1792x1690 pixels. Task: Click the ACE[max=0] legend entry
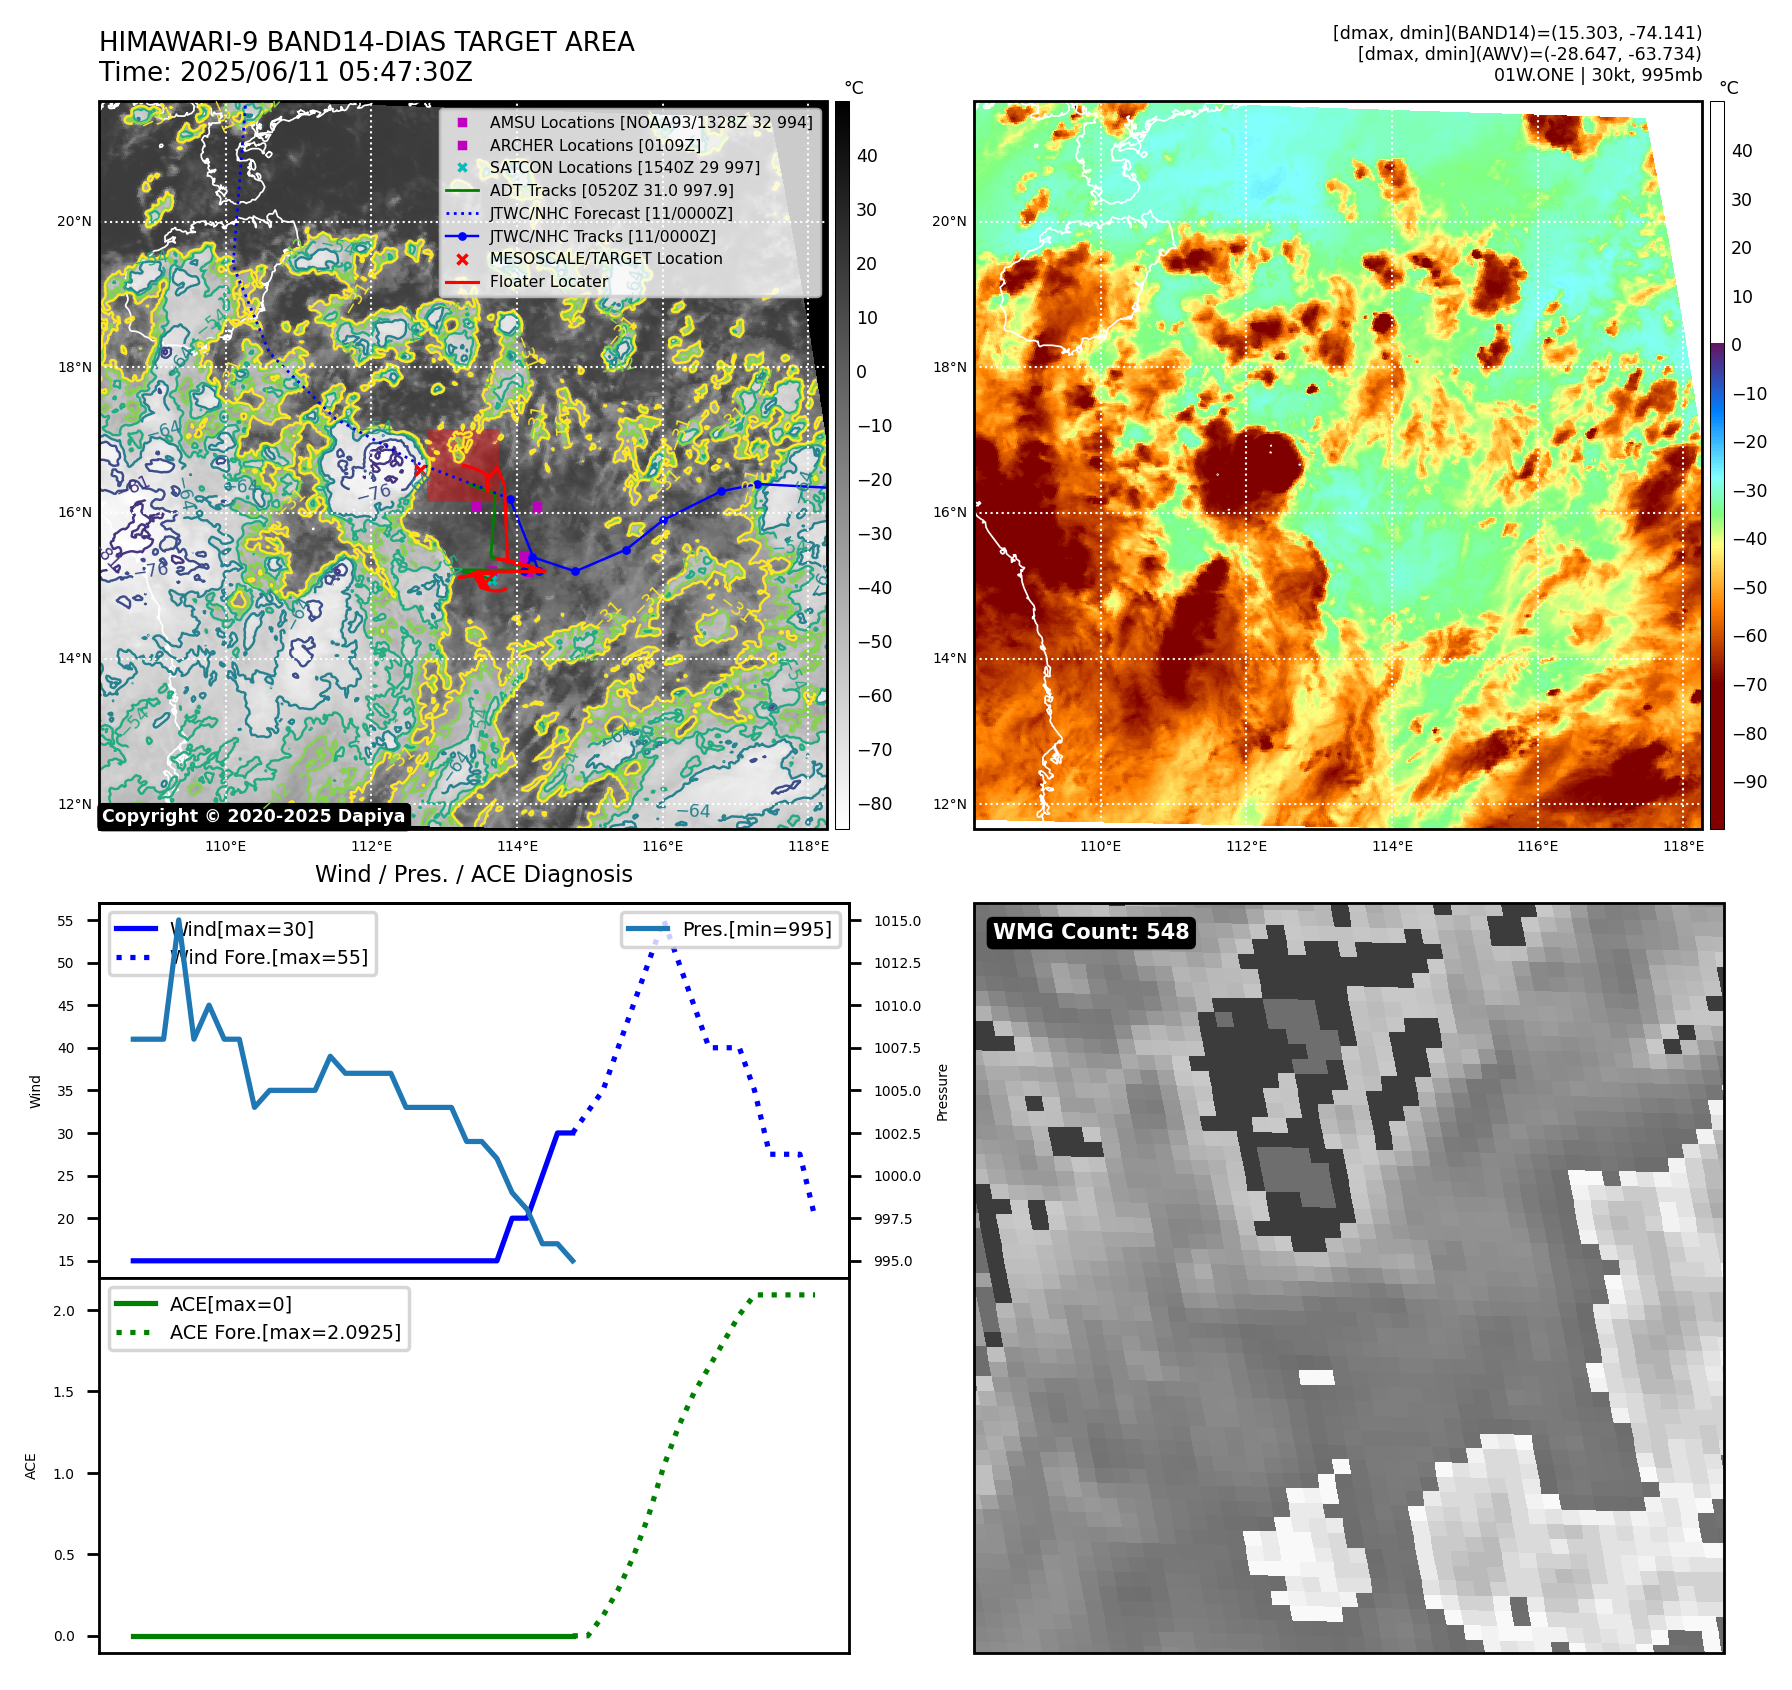(x=204, y=1304)
